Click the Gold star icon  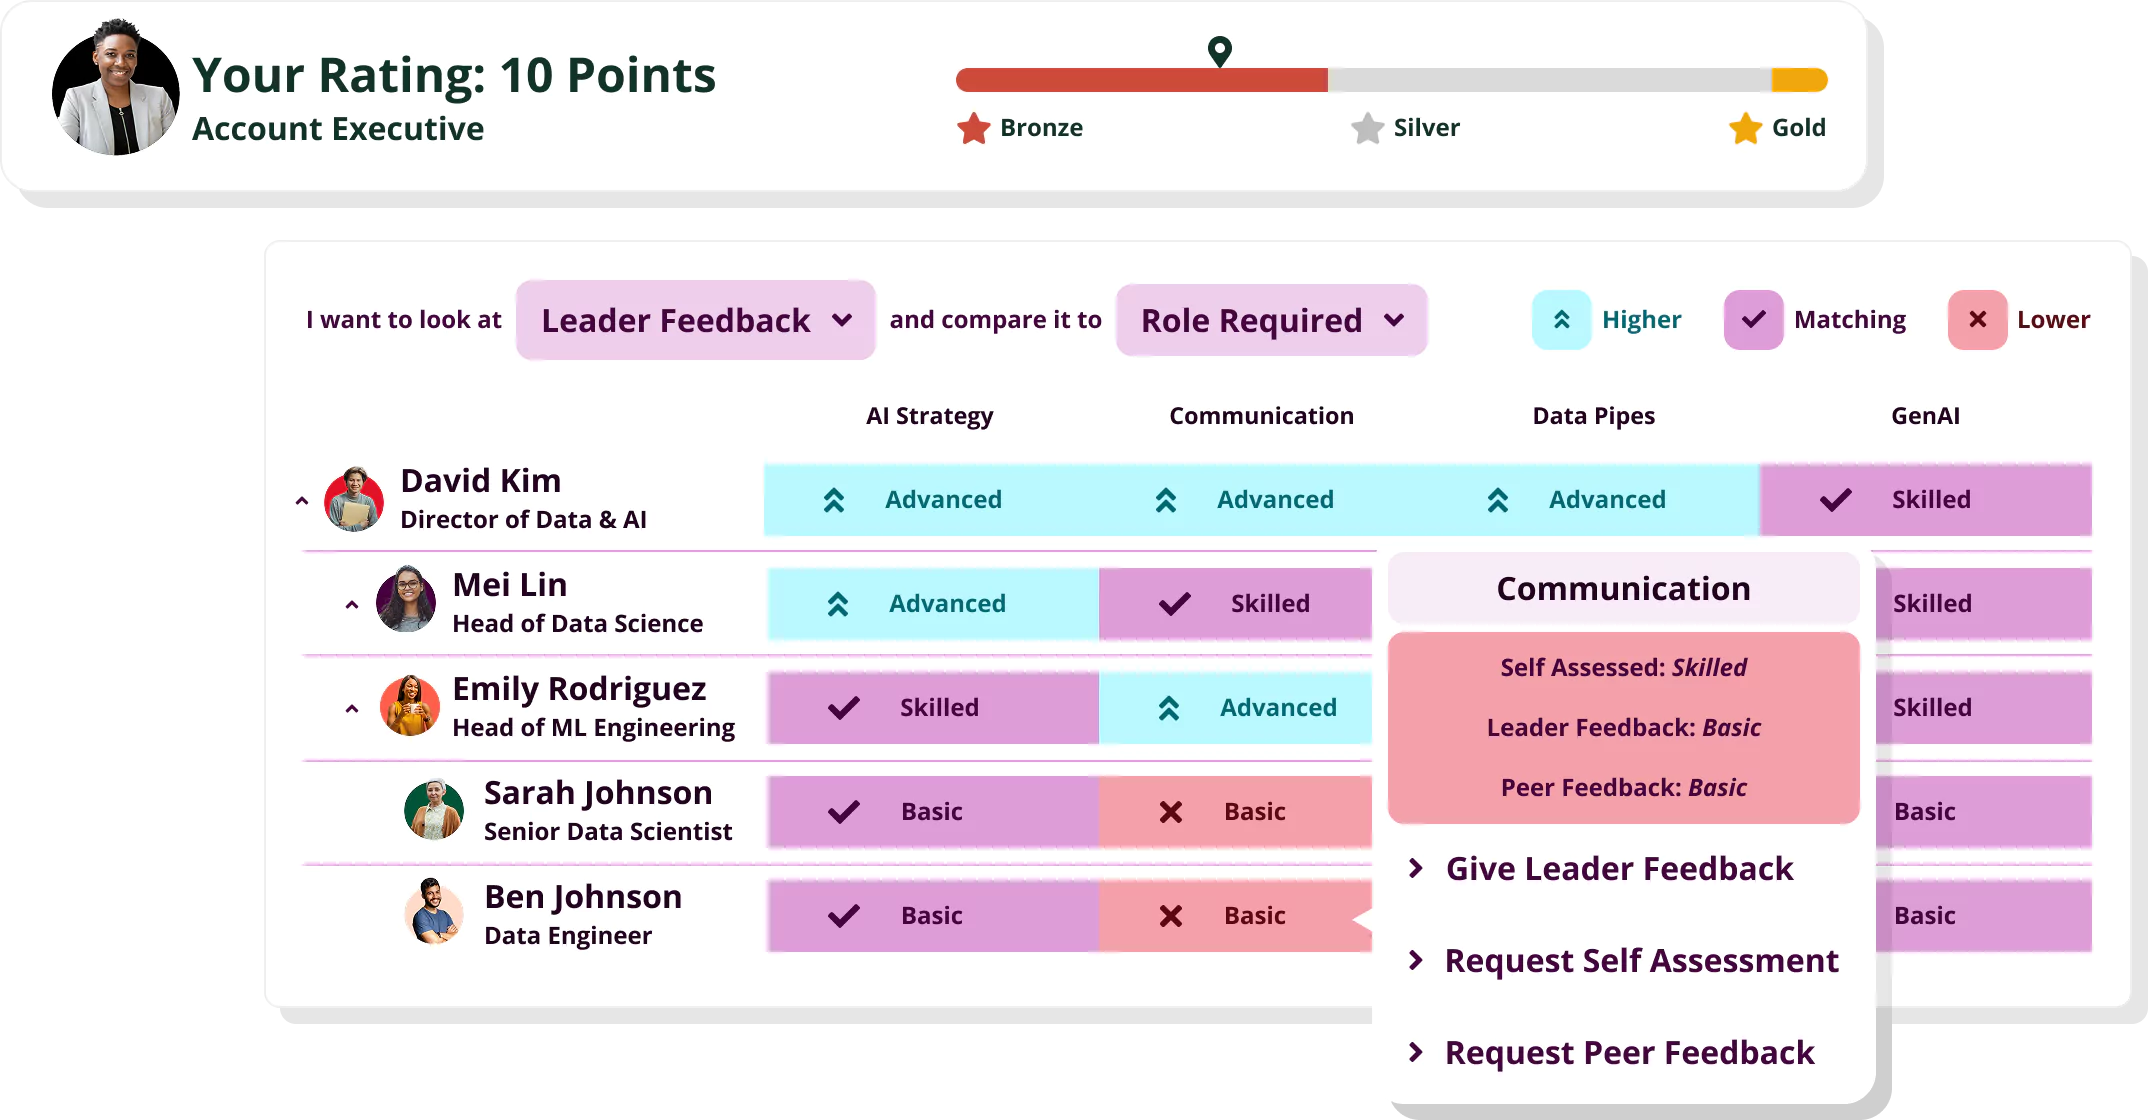pos(1745,128)
